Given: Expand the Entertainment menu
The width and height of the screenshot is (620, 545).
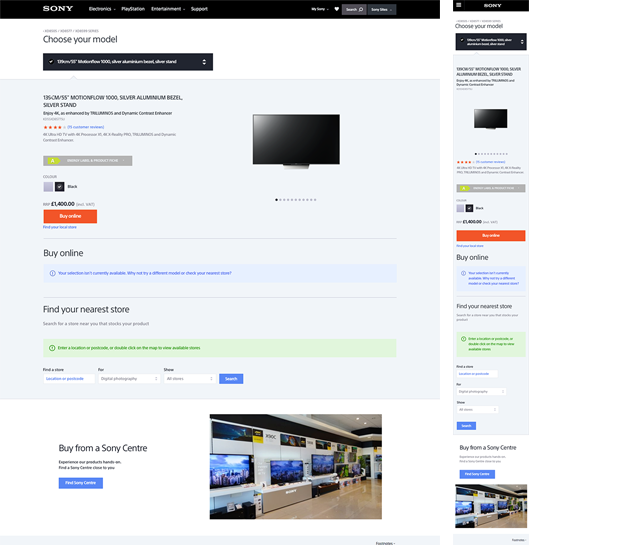Looking at the screenshot, I should click(x=168, y=9).
